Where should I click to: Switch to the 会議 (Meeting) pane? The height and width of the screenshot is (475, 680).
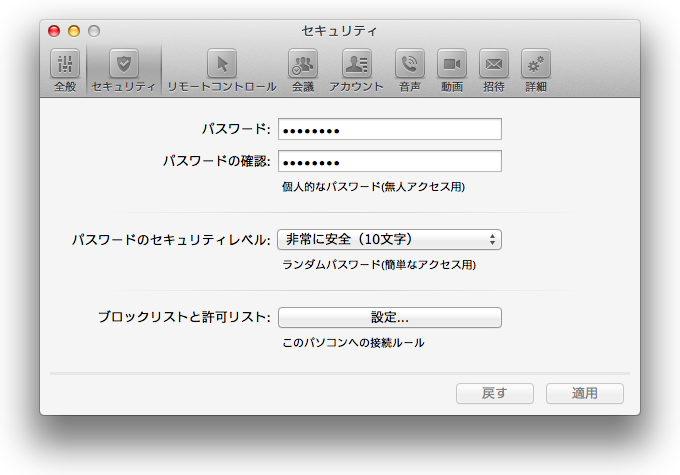[x=303, y=70]
